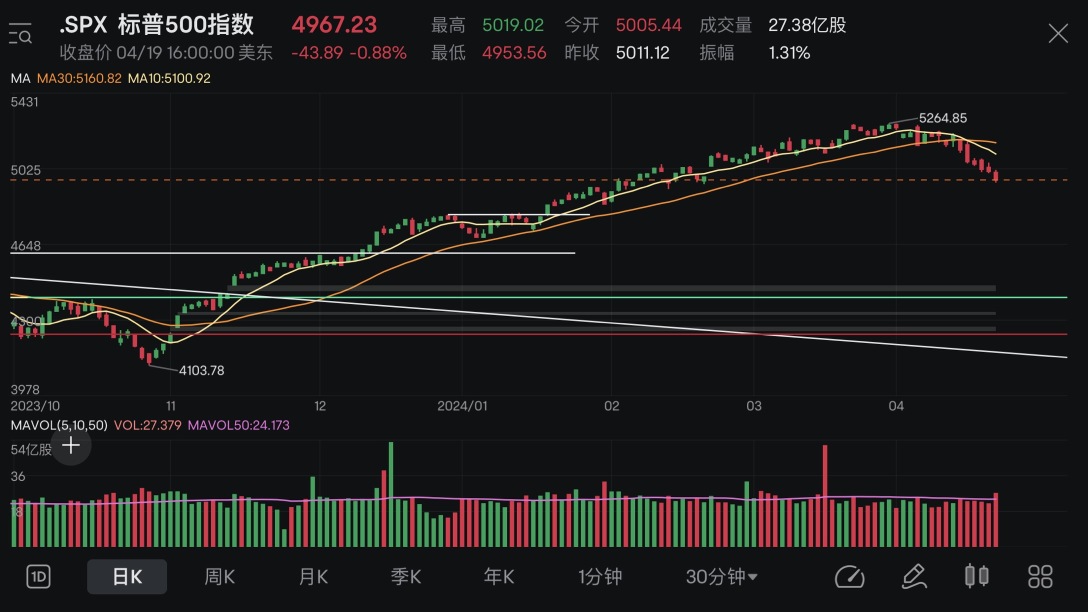
Task: Tap the low value 4953.56
Action: click(514, 53)
